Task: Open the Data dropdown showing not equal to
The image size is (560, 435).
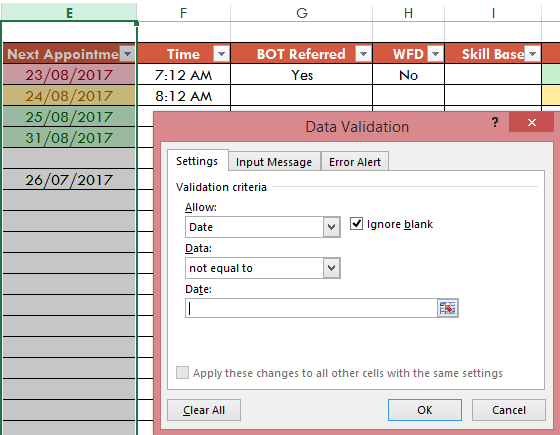Action: tap(262, 268)
